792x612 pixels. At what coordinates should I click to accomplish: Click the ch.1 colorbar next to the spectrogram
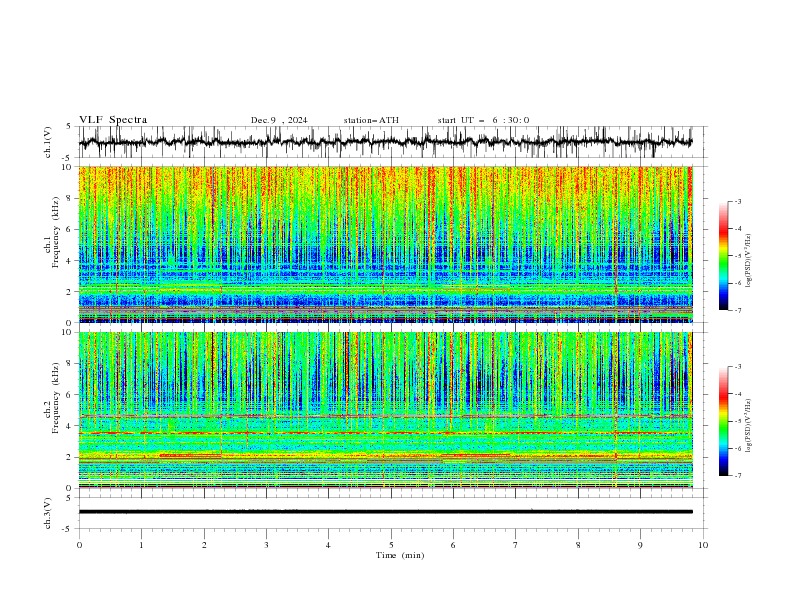[x=723, y=256]
